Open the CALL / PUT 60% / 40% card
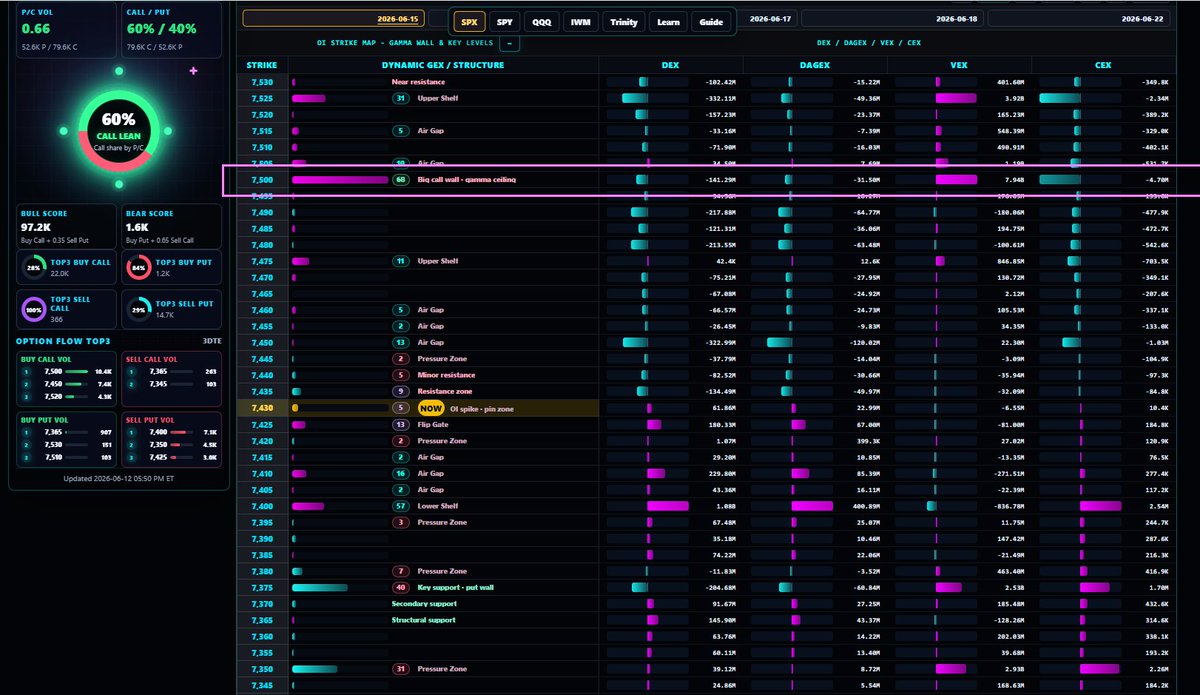The image size is (1200, 695). point(171,30)
